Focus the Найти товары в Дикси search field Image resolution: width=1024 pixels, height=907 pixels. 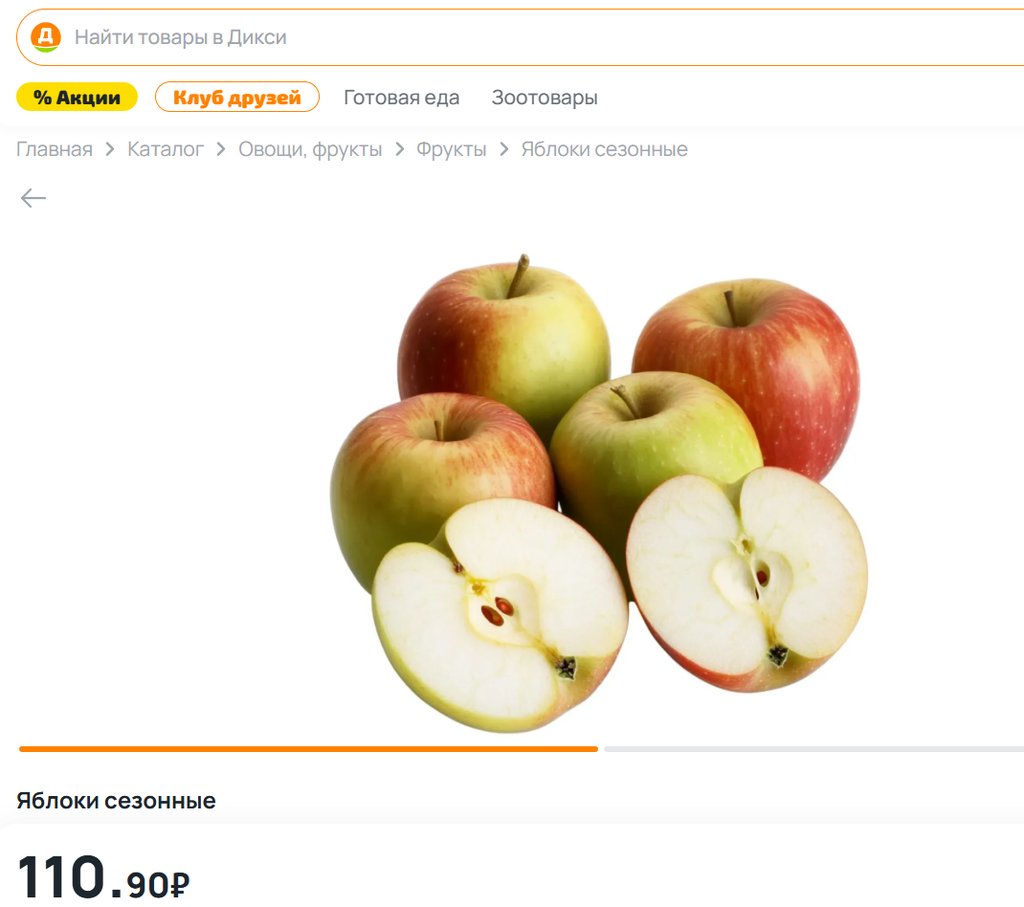[520, 37]
